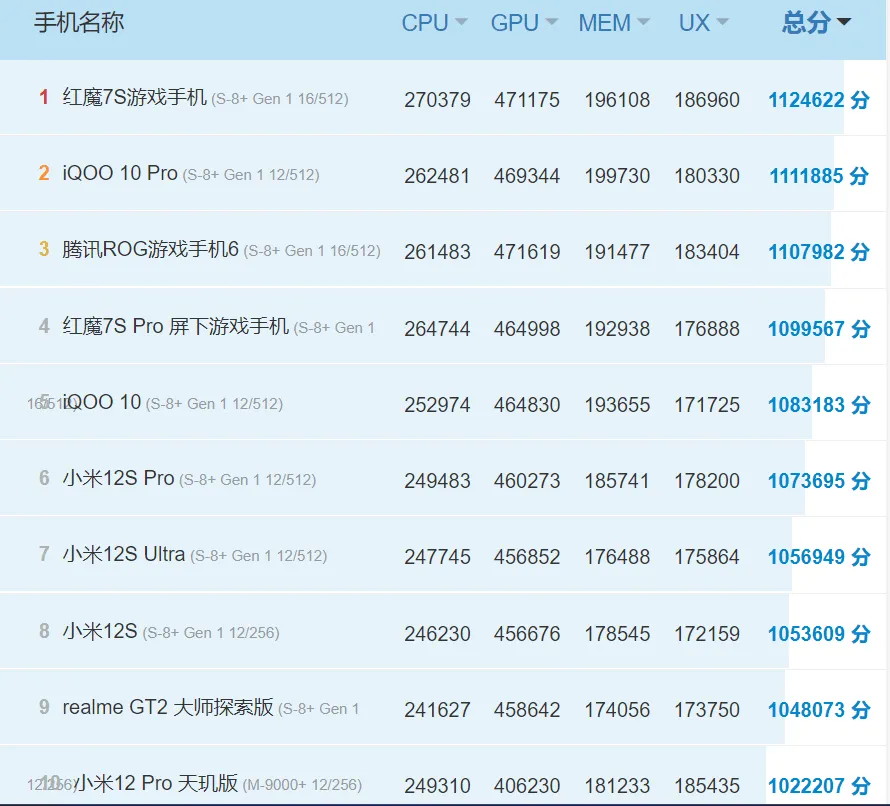Click CPU score 270379

coord(437,100)
